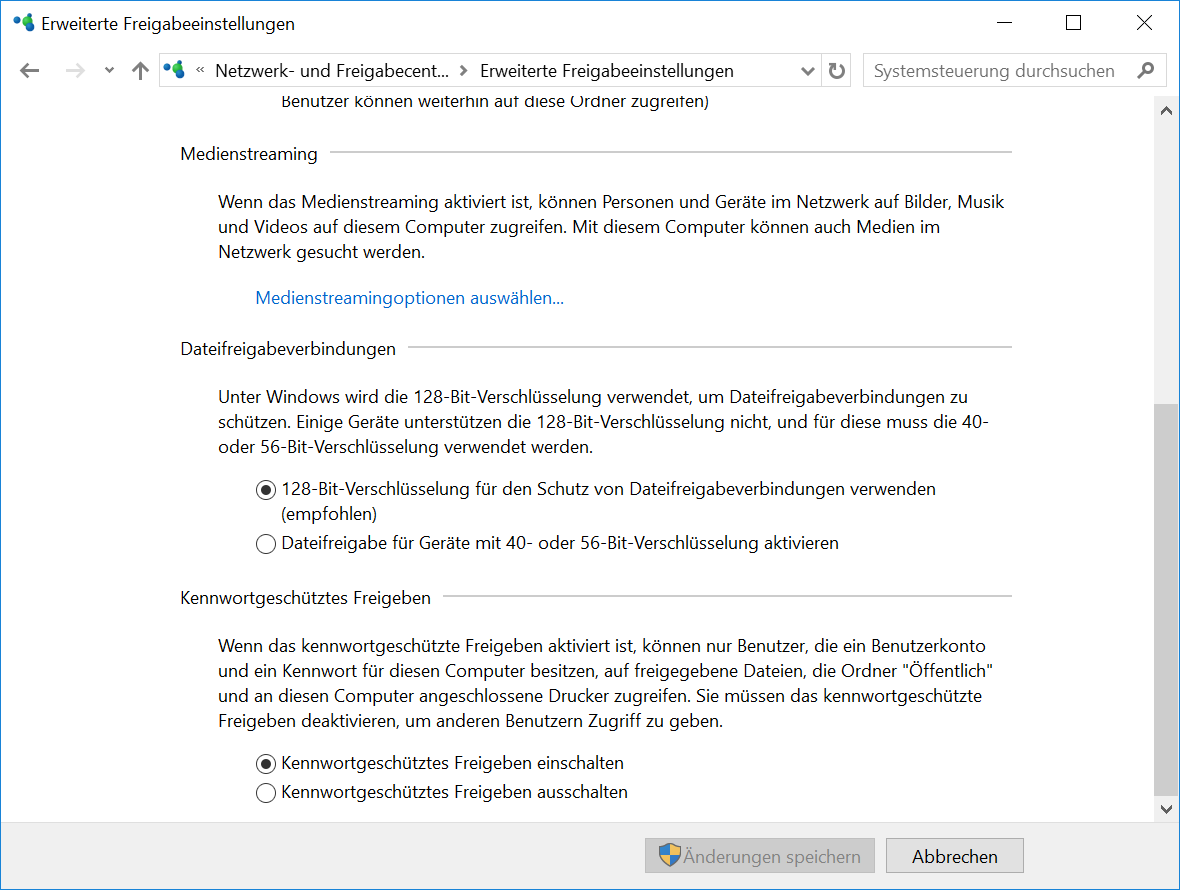Viewport: 1180px width, 890px height.
Task: Click the window title bar network icon
Action: [24, 23]
